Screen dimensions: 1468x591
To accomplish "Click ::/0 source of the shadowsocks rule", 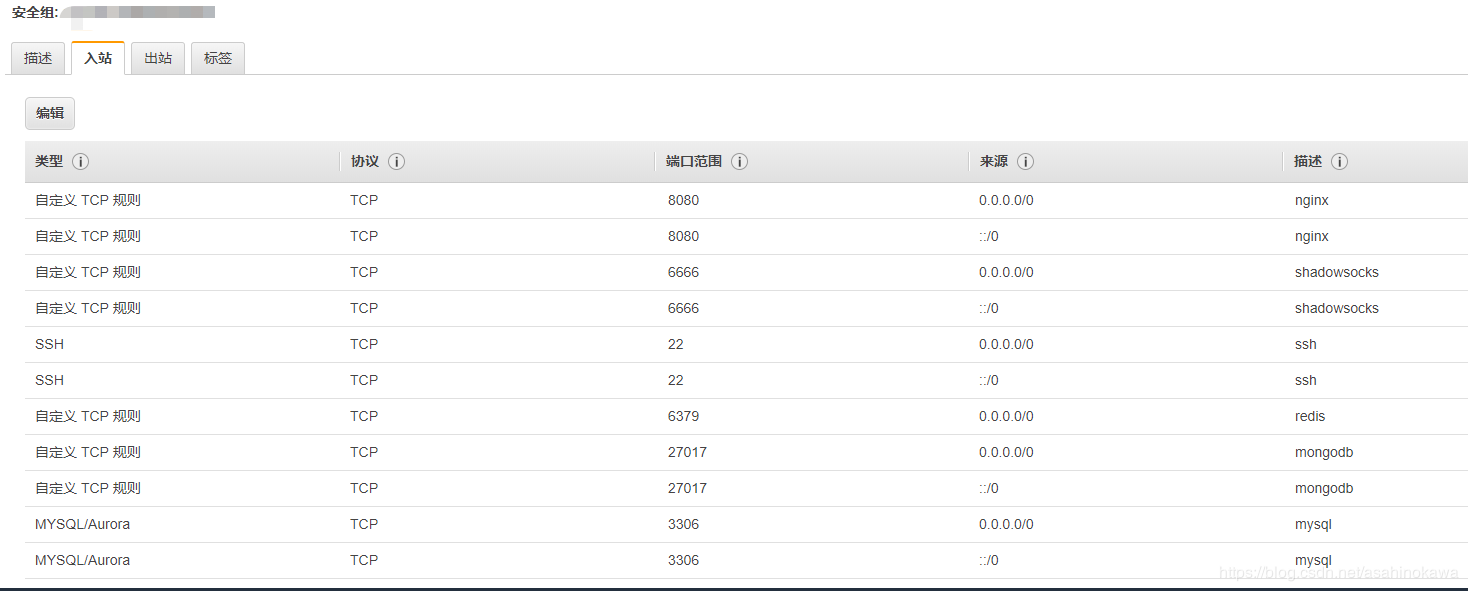I will click(x=989, y=308).
